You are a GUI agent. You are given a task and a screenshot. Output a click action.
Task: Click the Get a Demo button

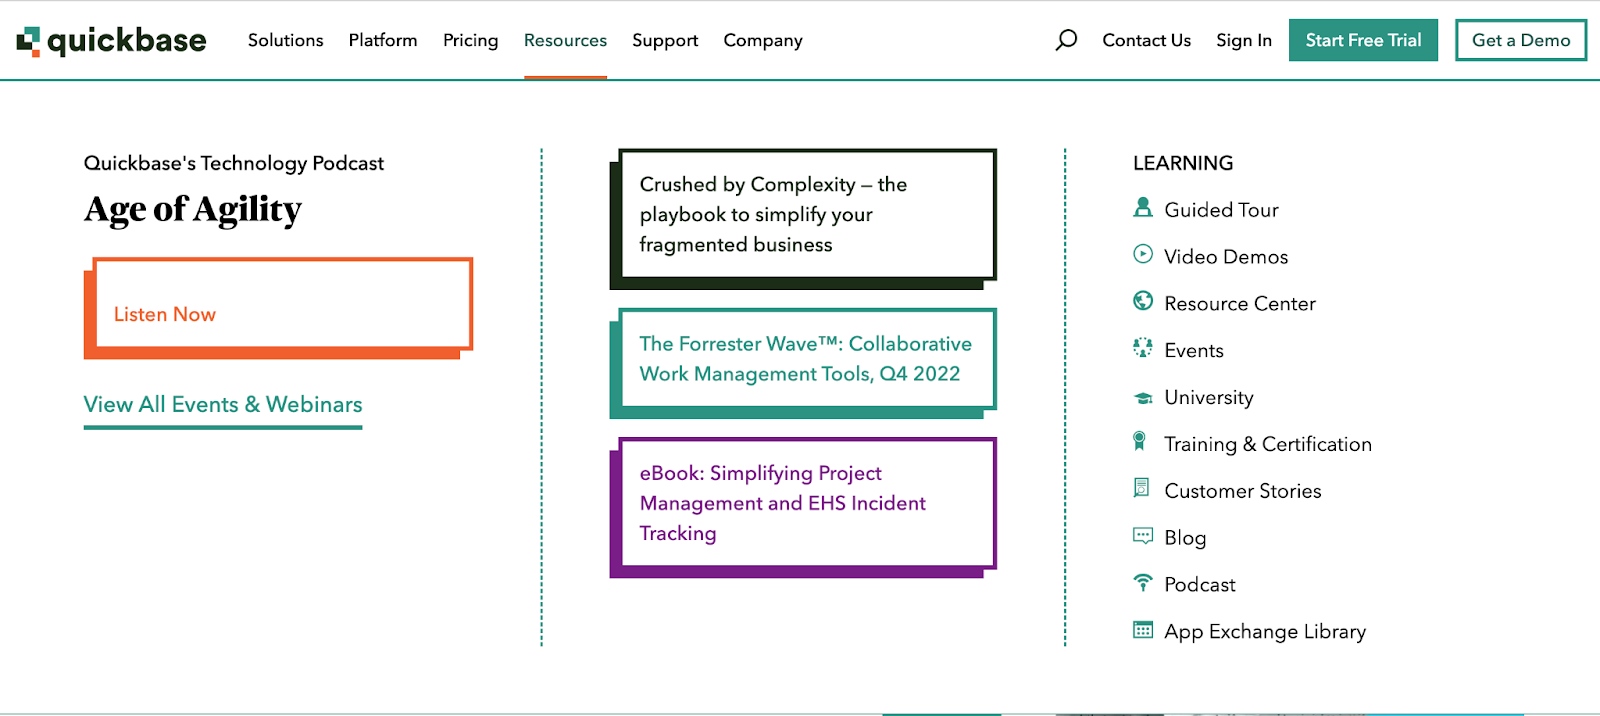tap(1520, 40)
